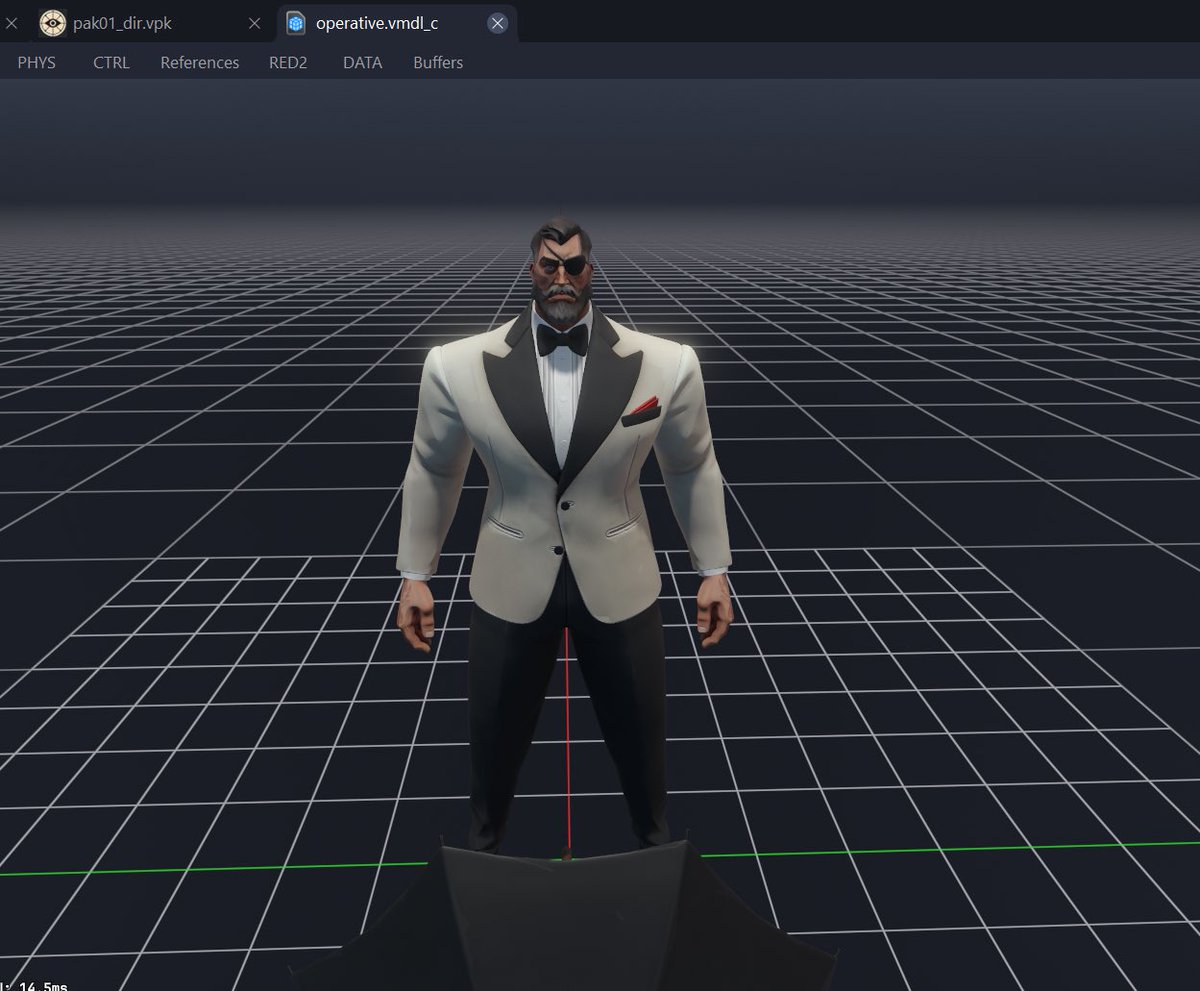Image resolution: width=1200 pixels, height=991 pixels.
Task: Open the PHYS sub-tab
Action: [x=37, y=62]
